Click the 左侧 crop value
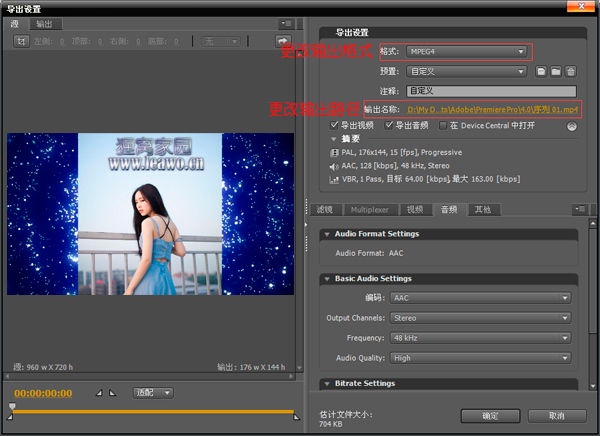 click(62, 41)
